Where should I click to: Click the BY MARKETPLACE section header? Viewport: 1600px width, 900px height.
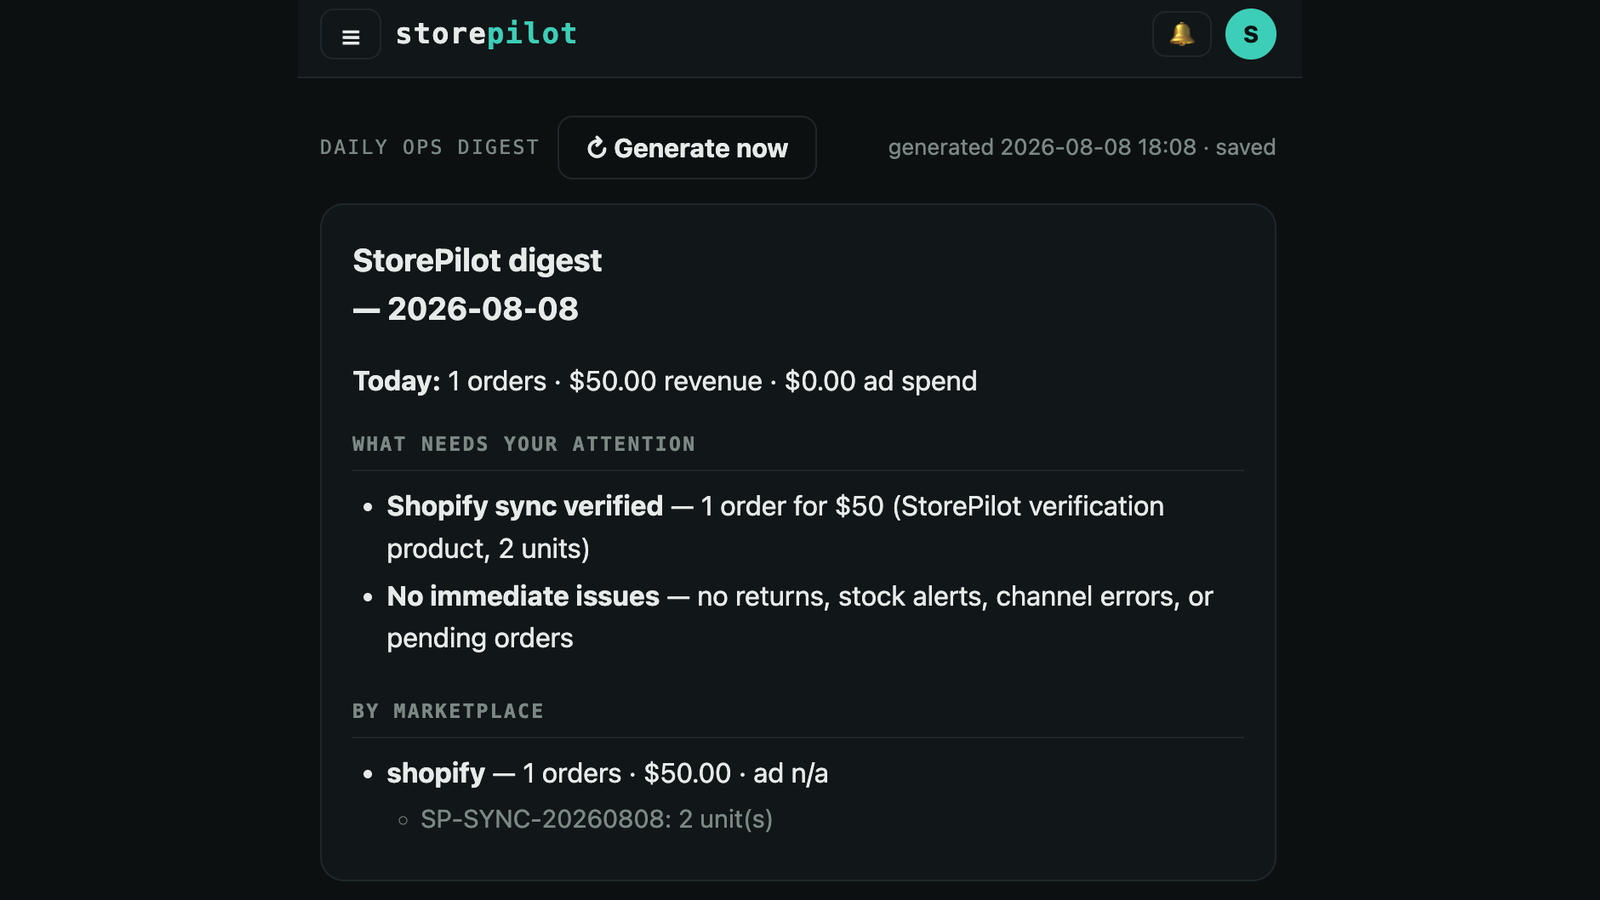click(x=448, y=711)
